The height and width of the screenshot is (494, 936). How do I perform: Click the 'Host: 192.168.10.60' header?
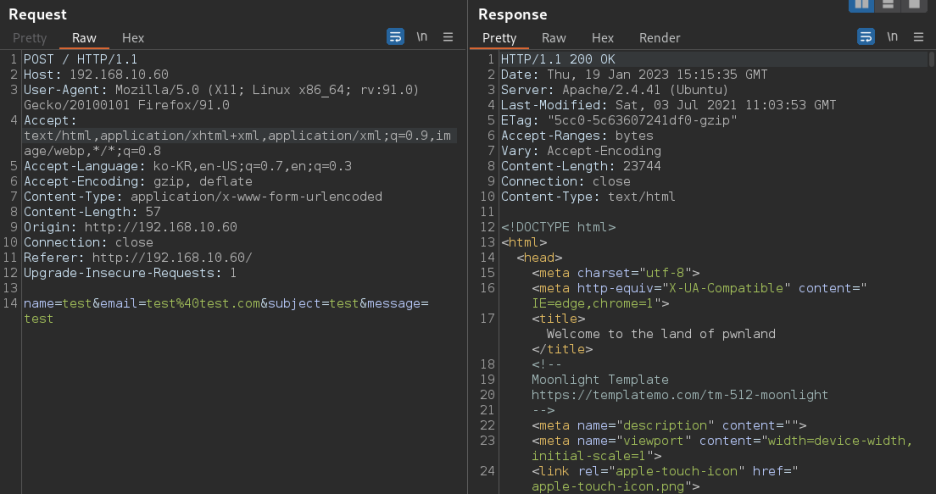[x=96, y=75]
